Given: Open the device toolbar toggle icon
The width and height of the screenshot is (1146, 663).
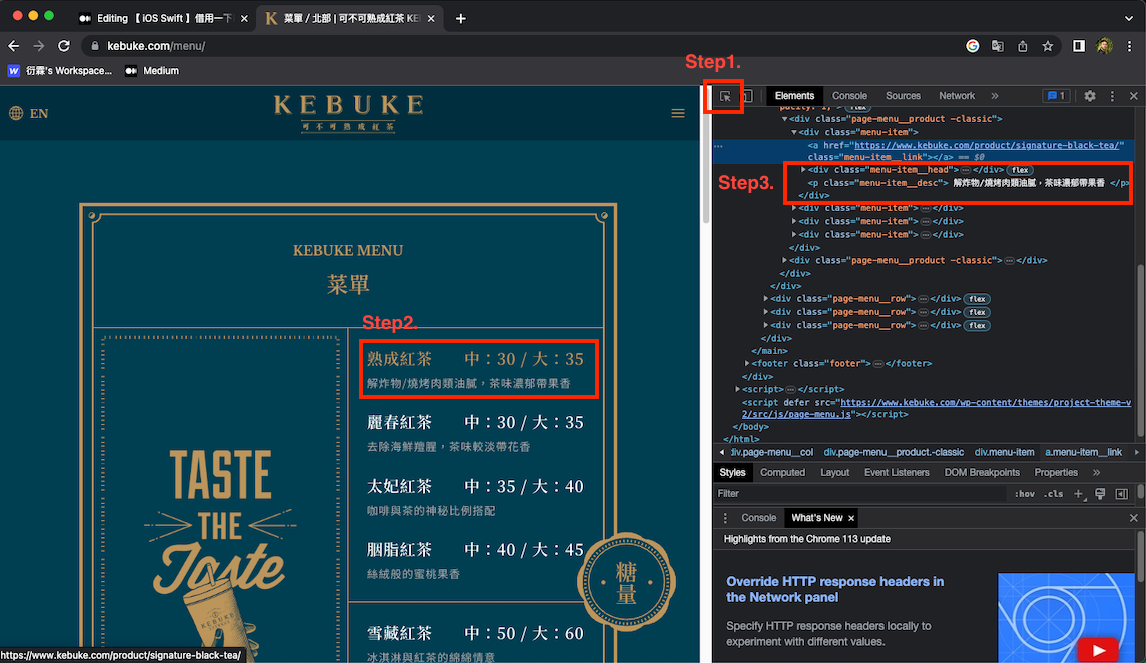Looking at the screenshot, I should (x=747, y=96).
